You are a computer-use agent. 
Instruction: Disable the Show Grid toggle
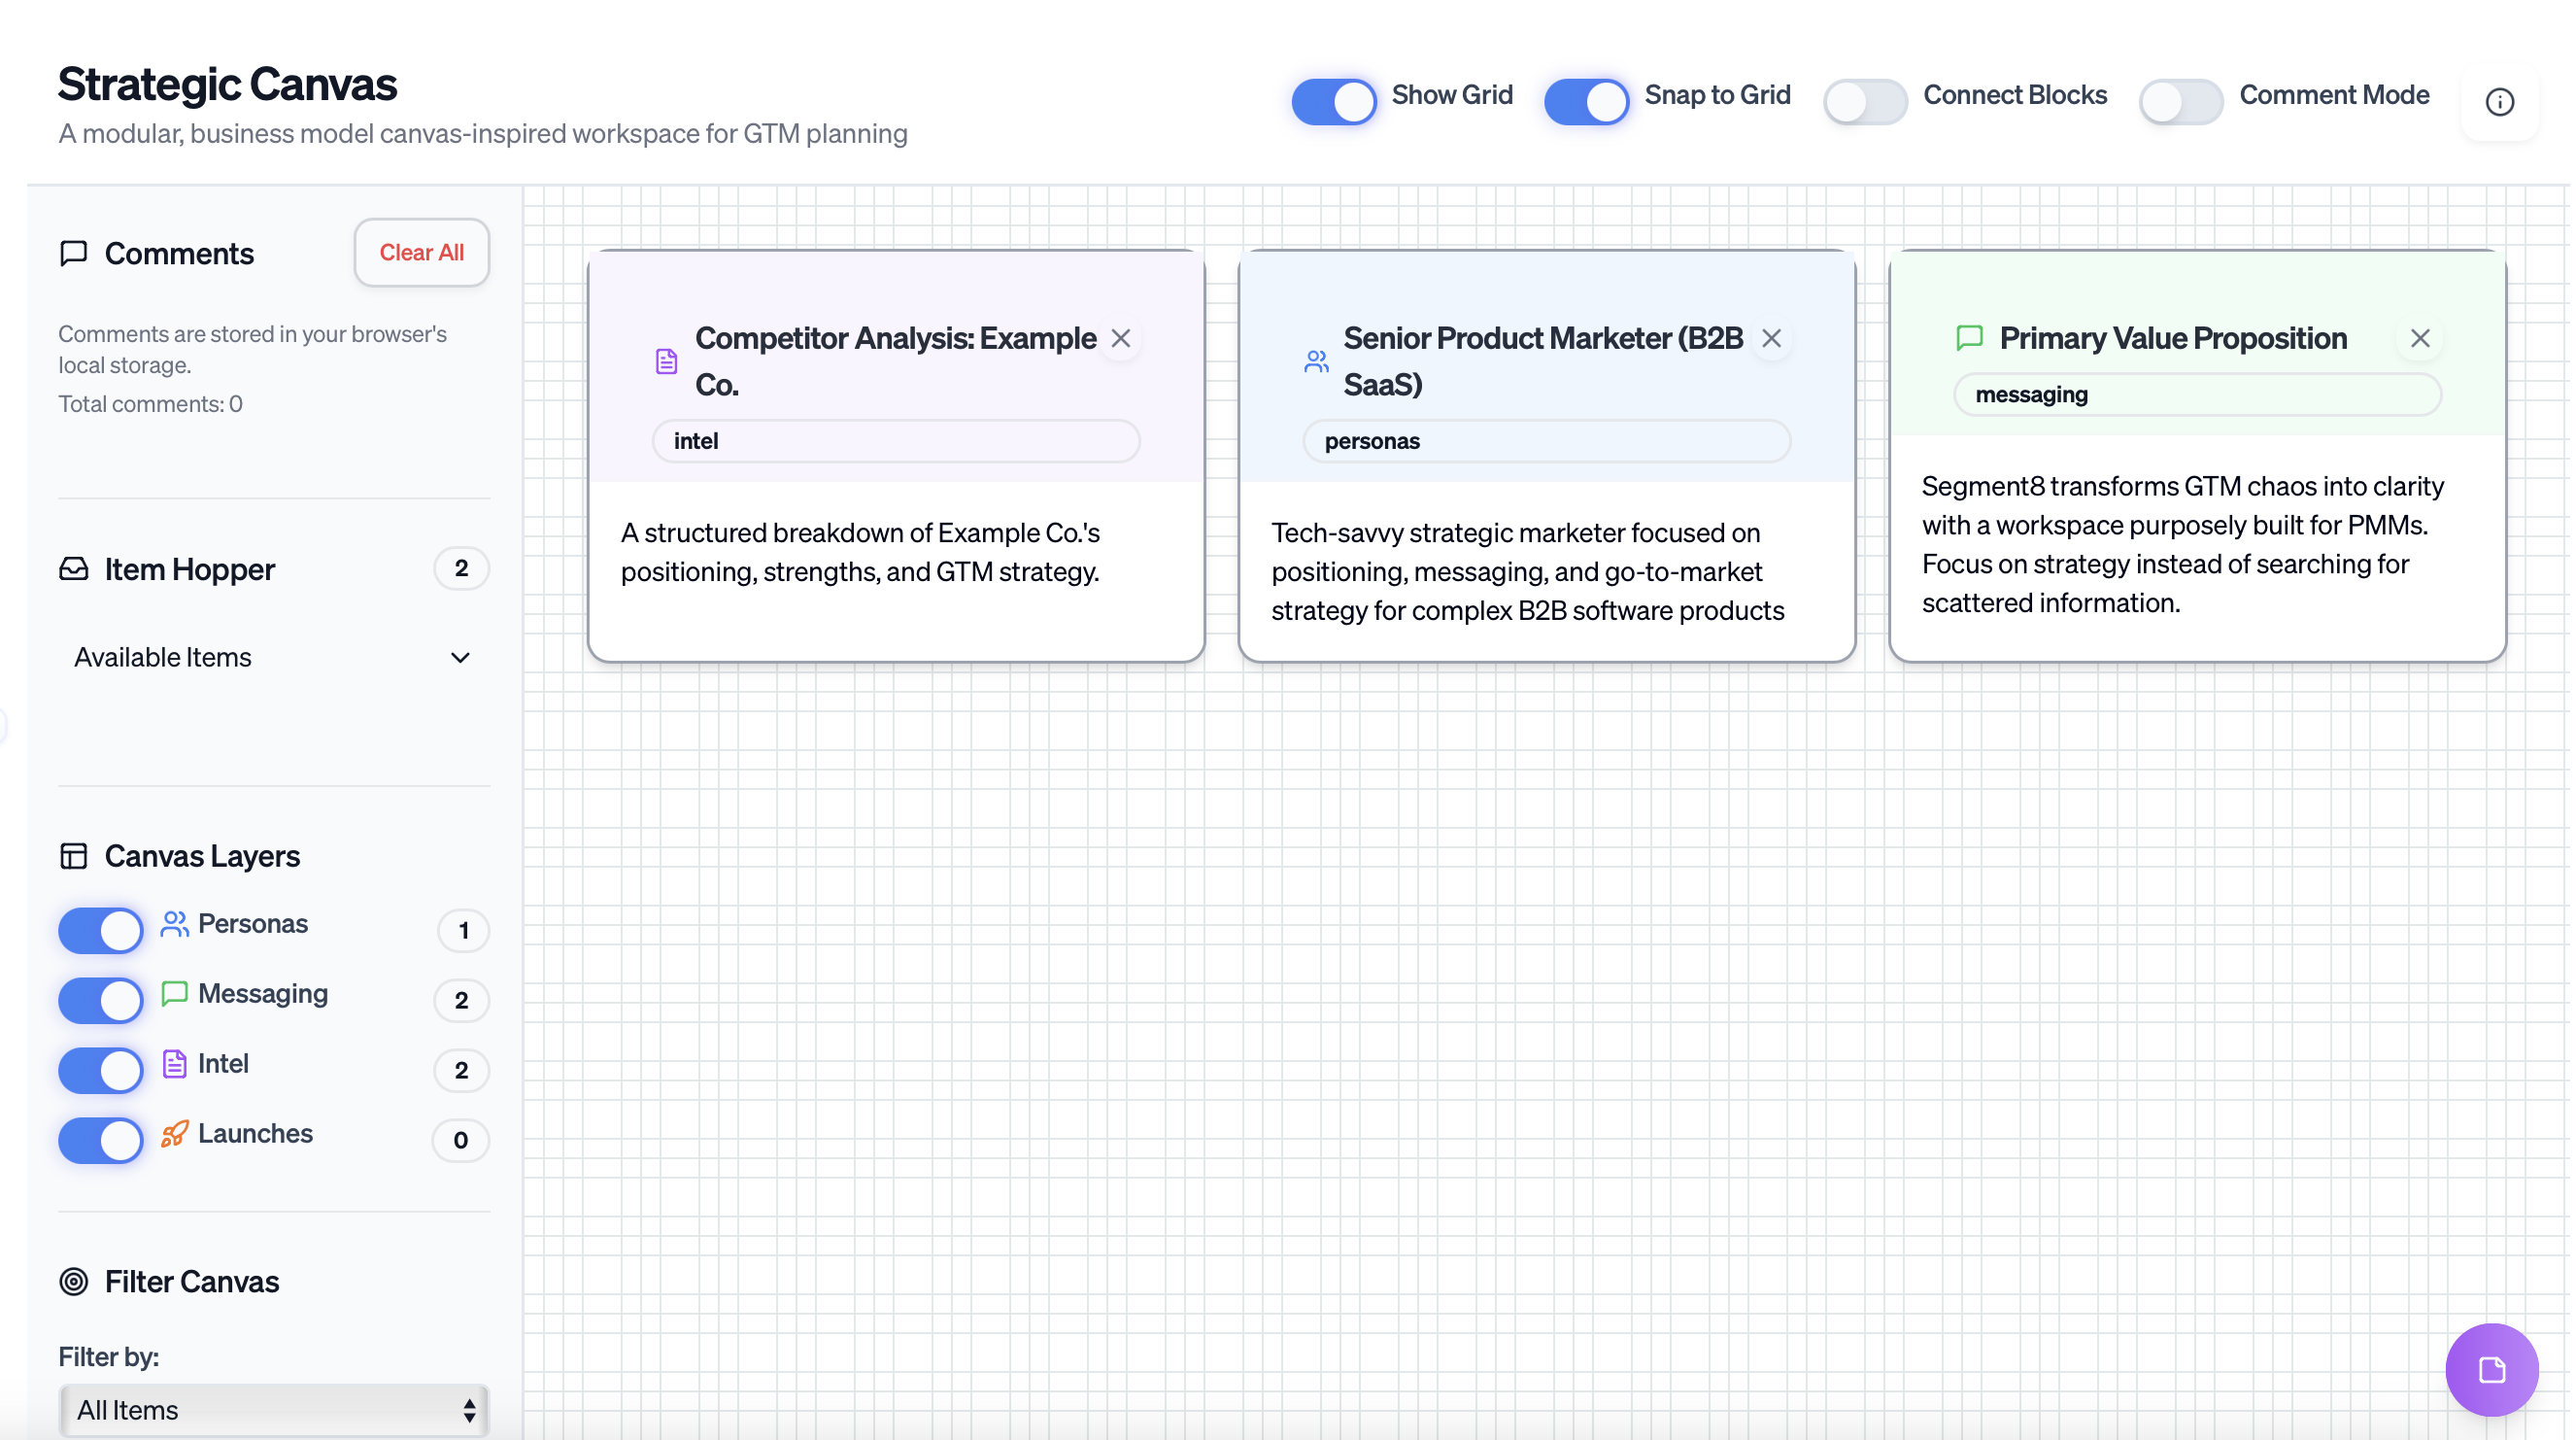[x=1333, y=101]
